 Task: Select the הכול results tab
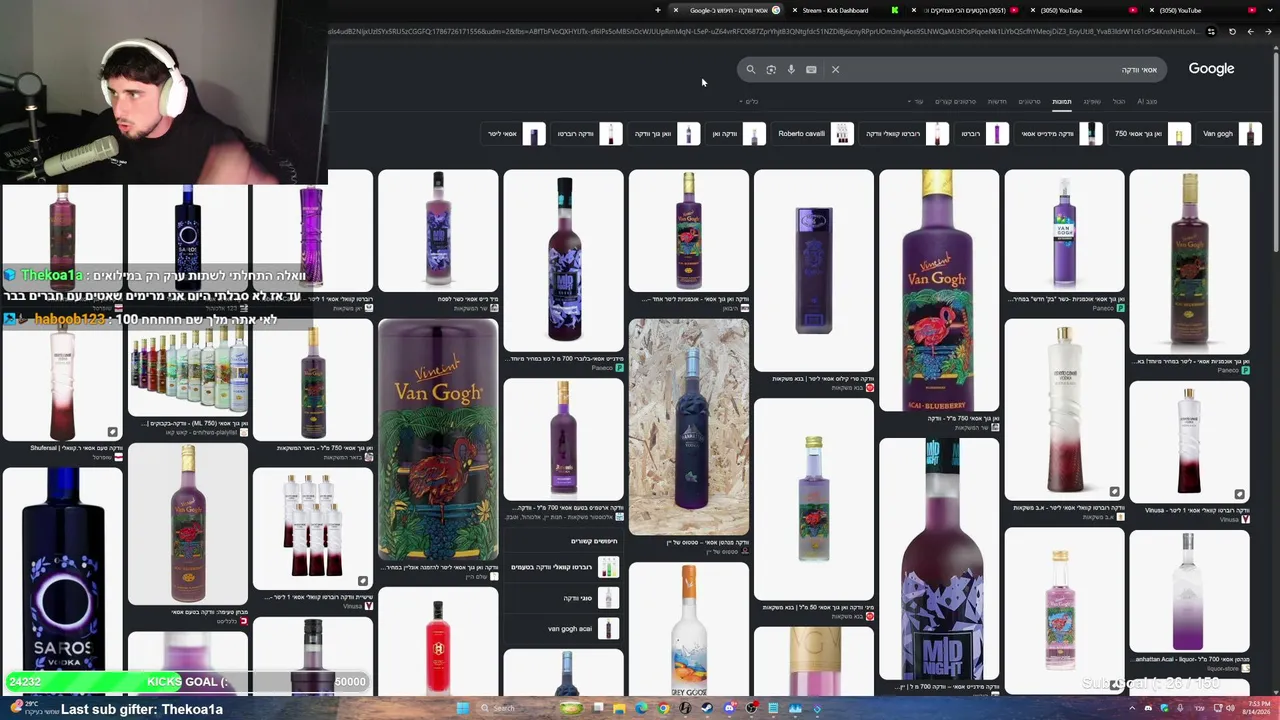click(1119, 101)
